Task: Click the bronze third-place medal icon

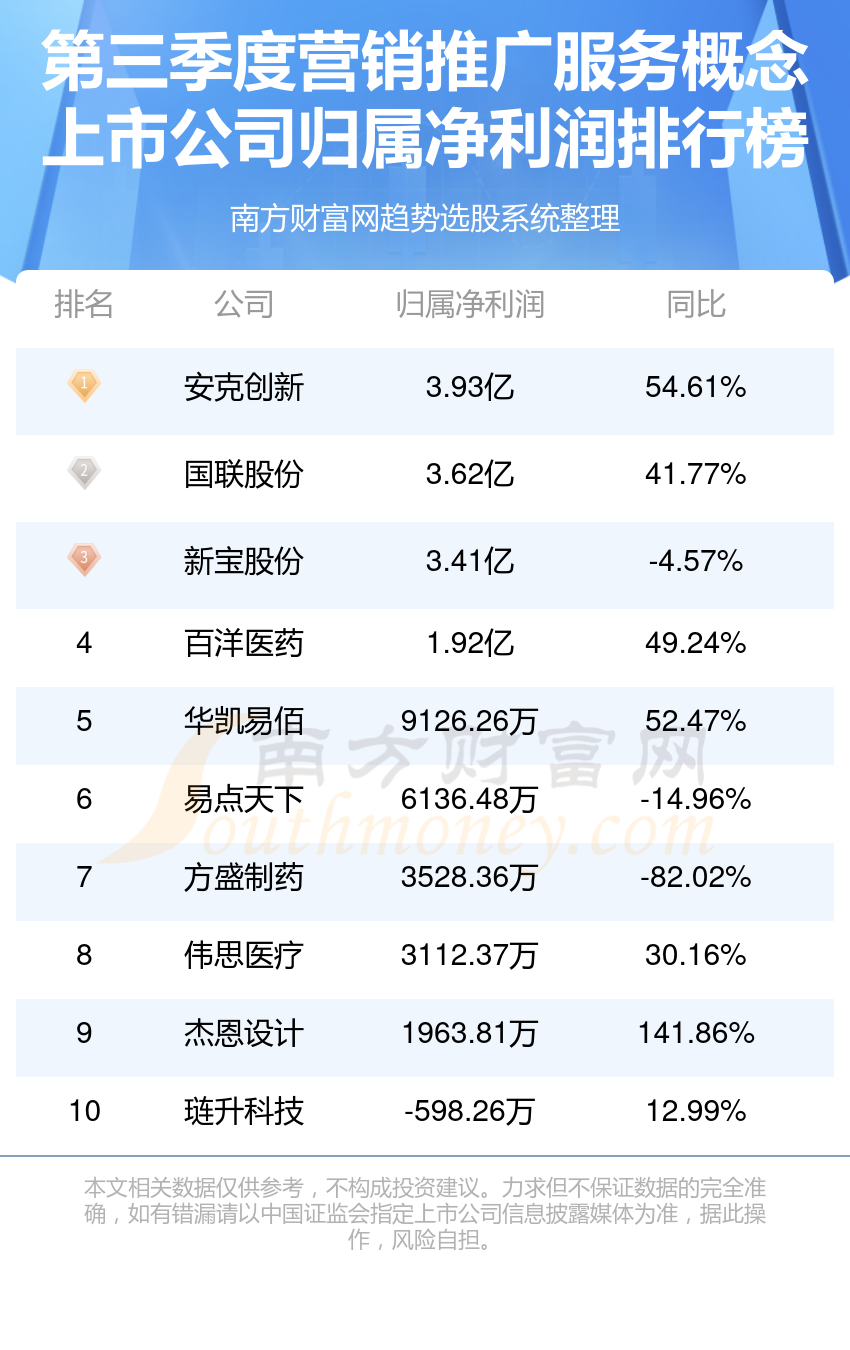Action: coord(84,559)
